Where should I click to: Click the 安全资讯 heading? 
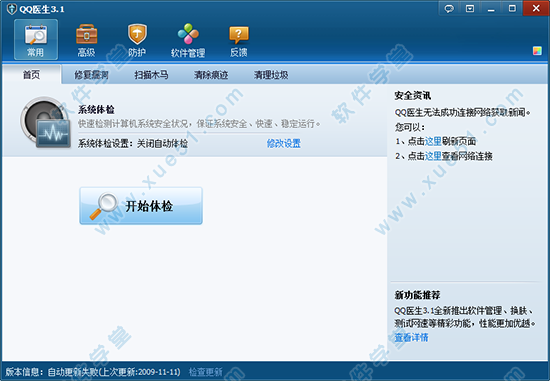(x=412, y=95)
